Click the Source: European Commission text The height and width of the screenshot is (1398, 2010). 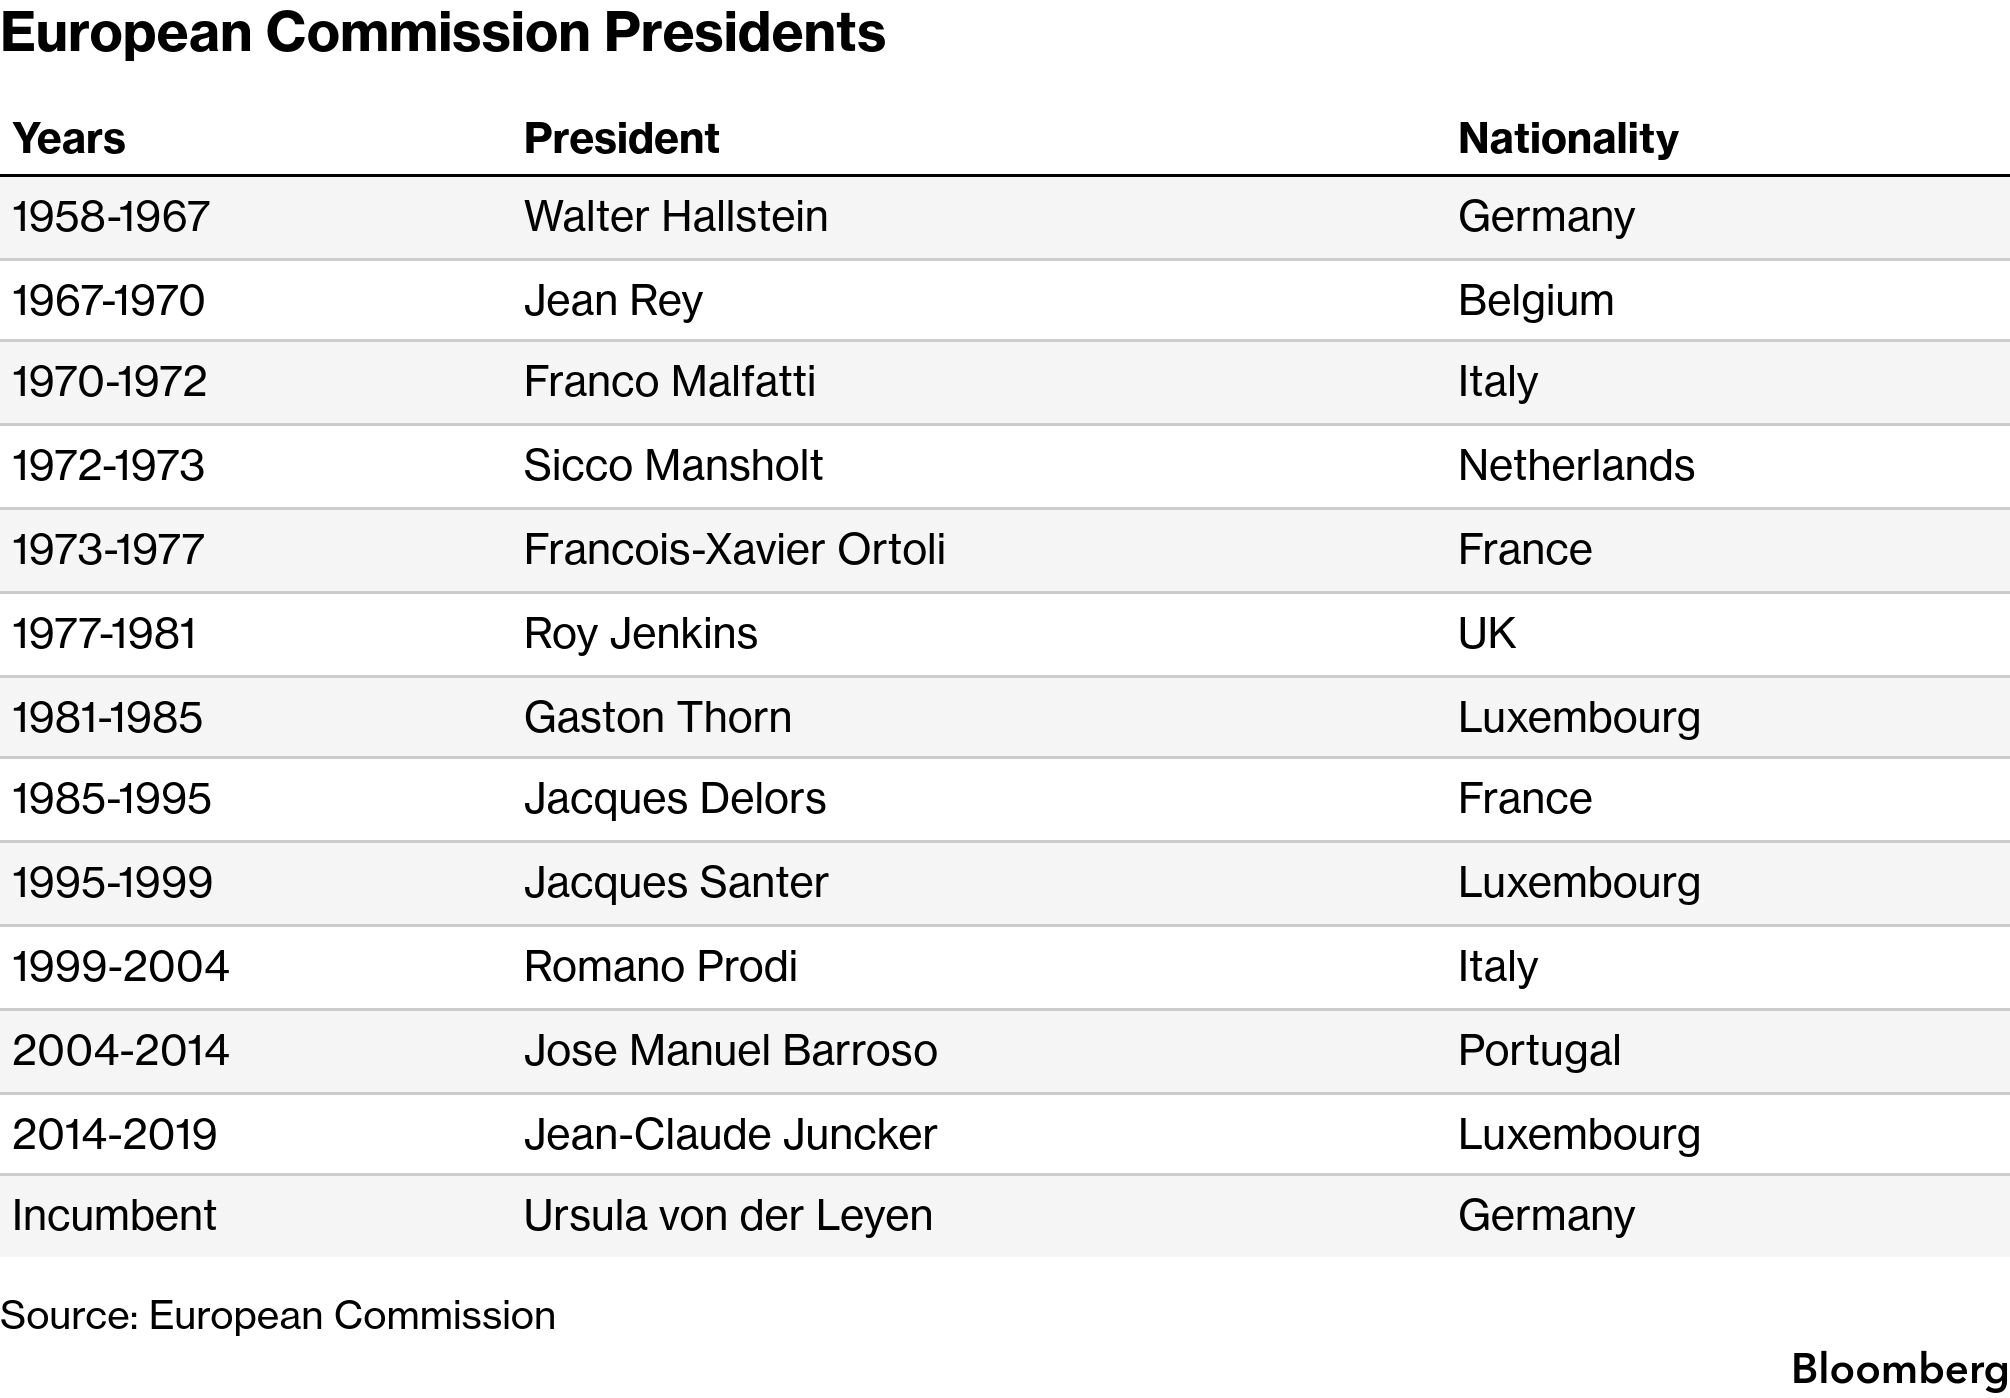click(278, 1316)
